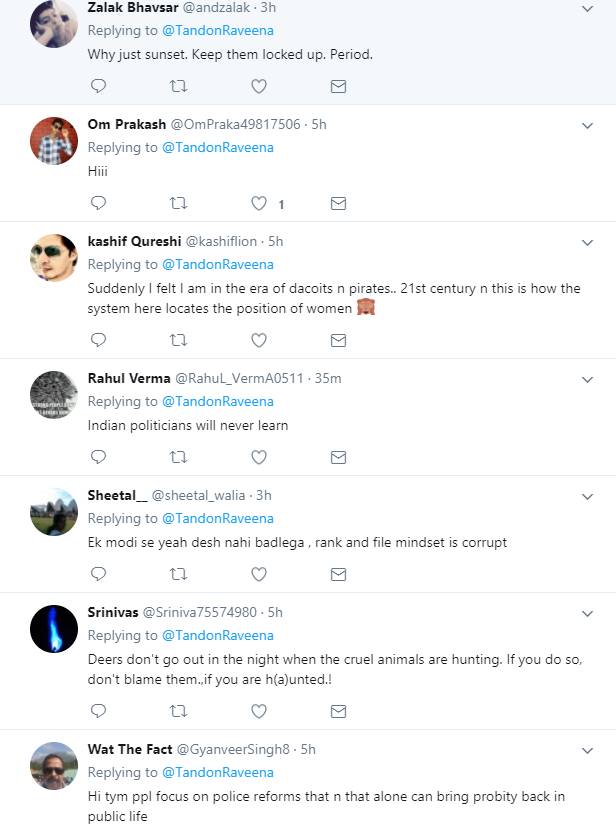
Task: Retweet Zalak Bhavsar's sunset tweet
Action: point(179,87)
